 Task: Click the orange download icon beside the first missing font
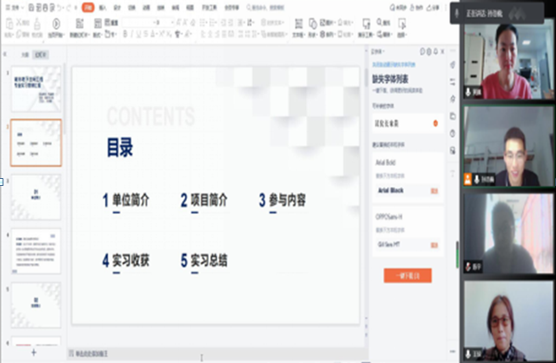435,123
